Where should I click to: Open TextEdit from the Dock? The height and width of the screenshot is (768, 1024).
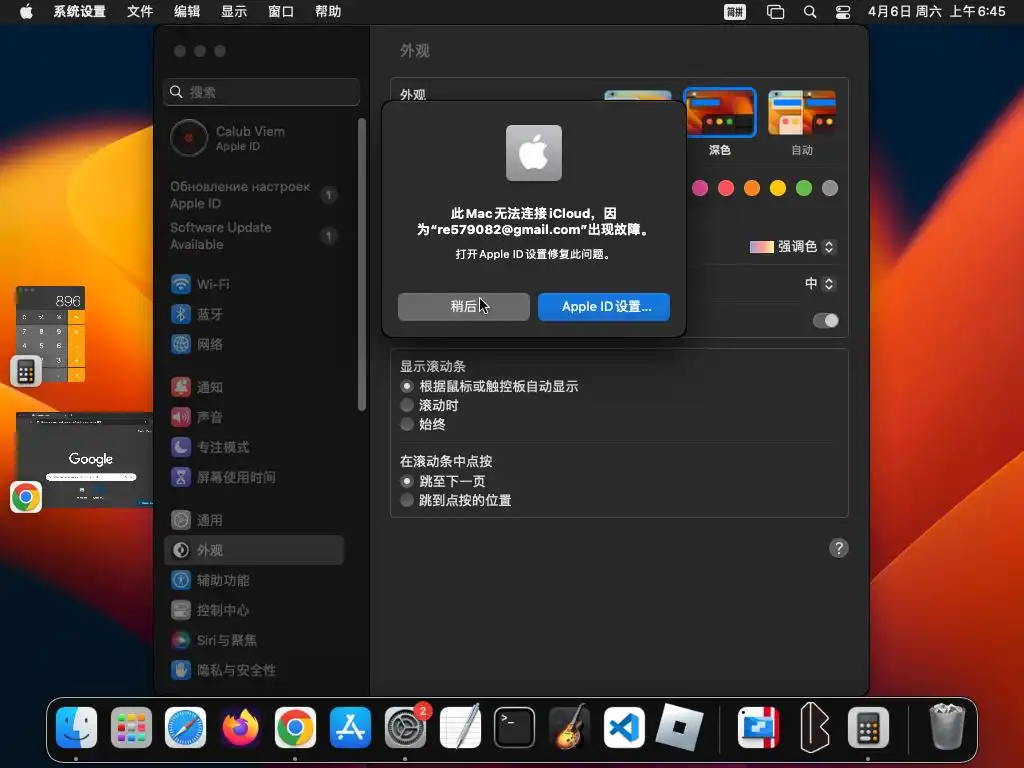[x=460, y=726]
